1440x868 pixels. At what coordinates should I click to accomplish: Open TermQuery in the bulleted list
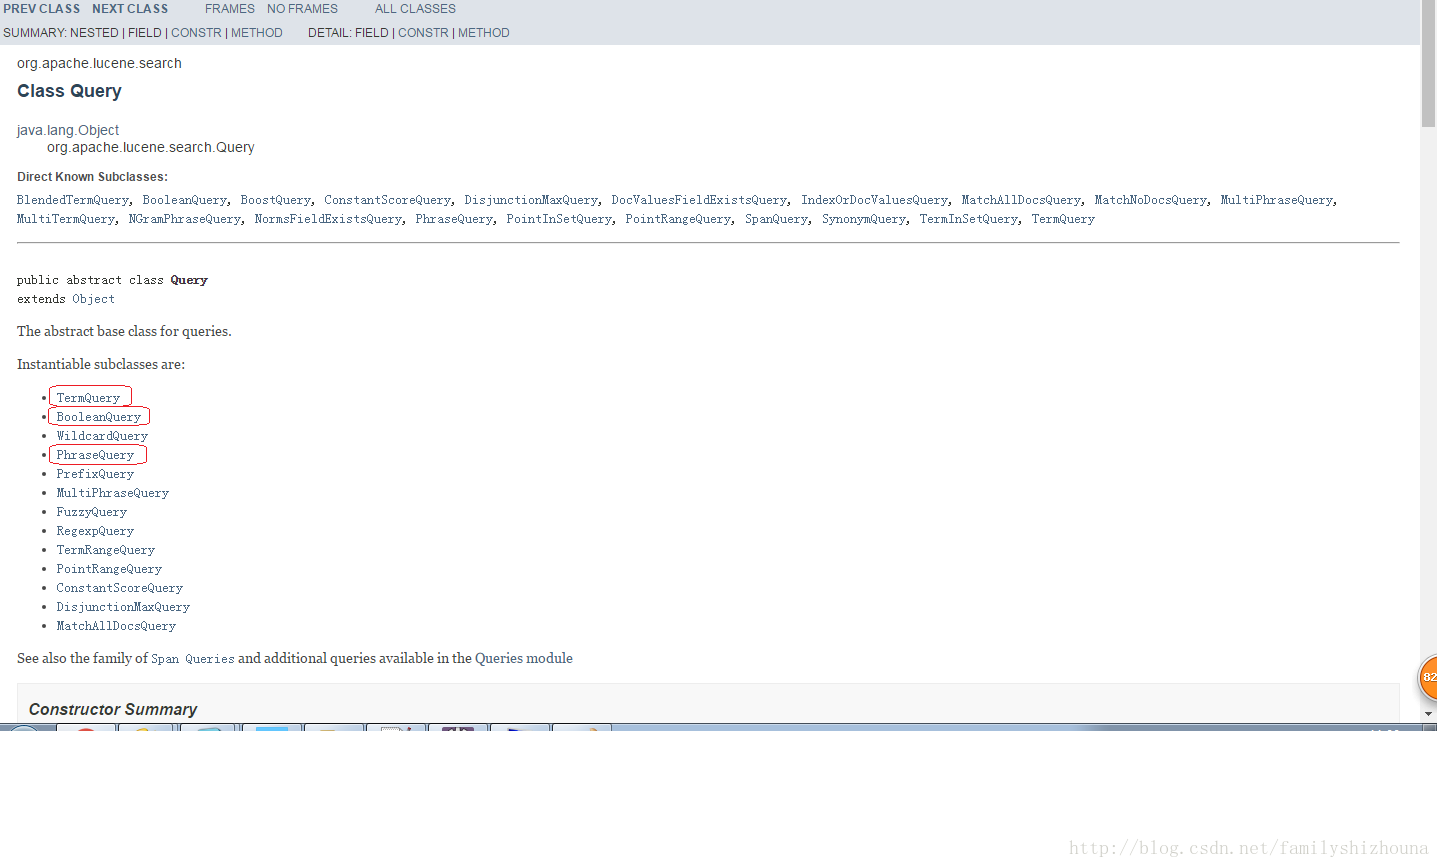point(88,398)
